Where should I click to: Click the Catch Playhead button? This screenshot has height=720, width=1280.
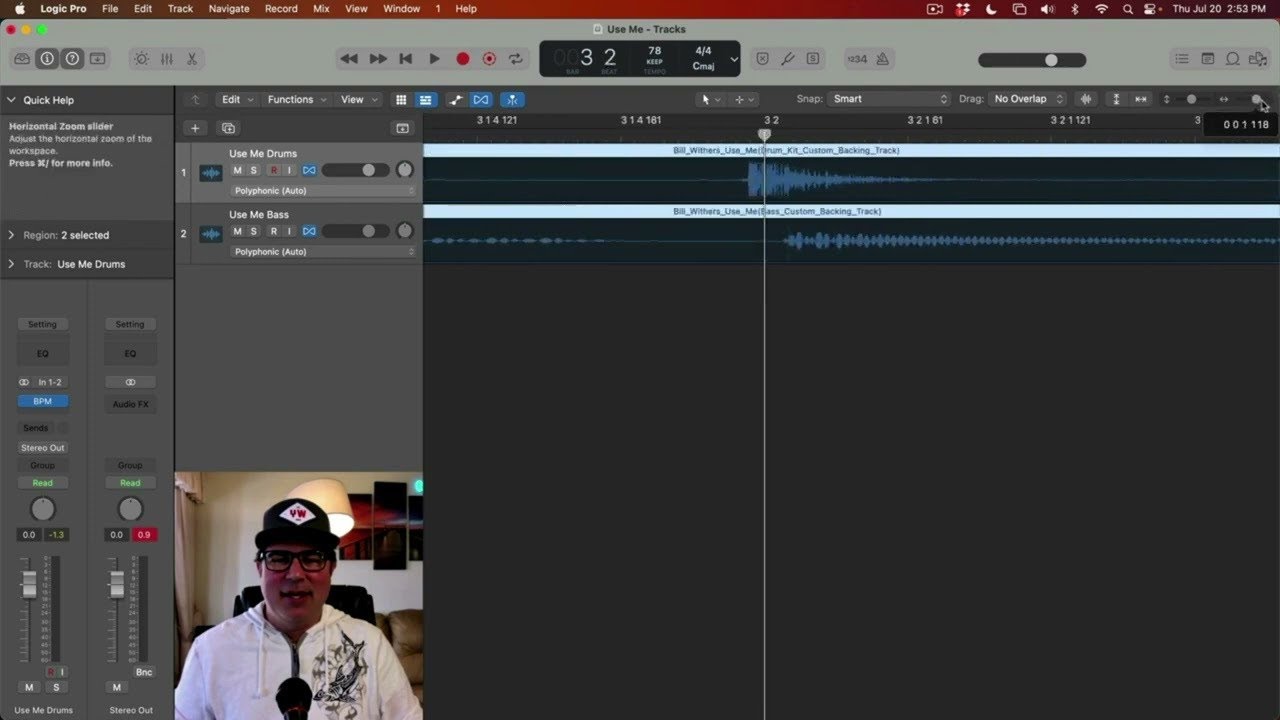click(x=512, y=99)
